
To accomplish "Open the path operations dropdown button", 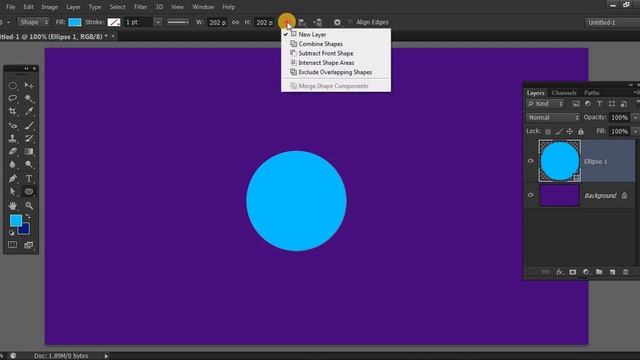I will coord(287,22).
